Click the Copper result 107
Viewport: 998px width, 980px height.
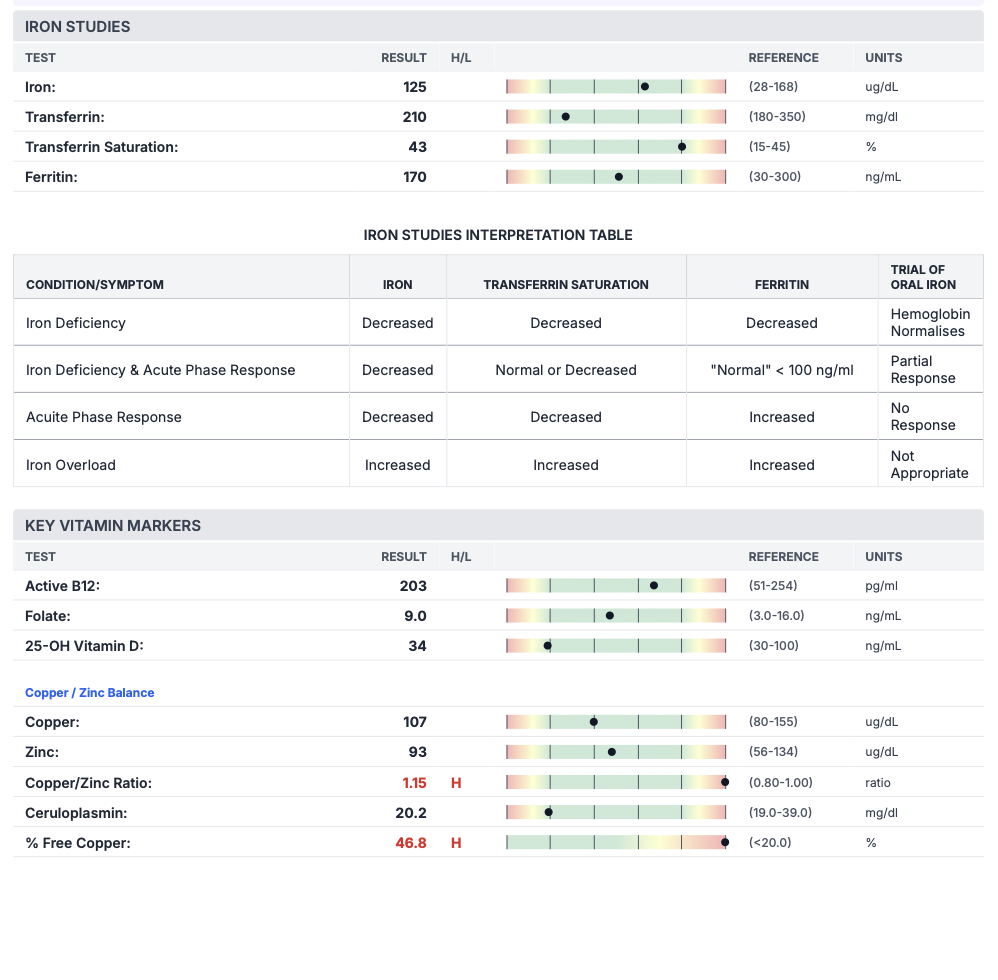click(414, 722)
